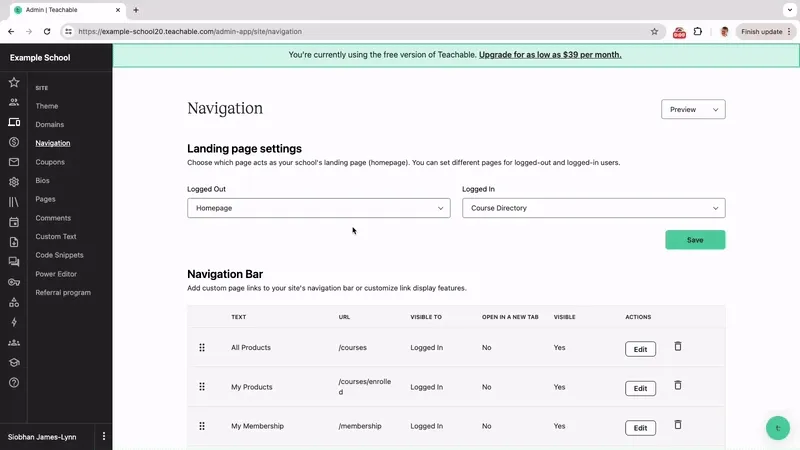This screenshot has height=450, width=800.
Task: Go to Theme in Site menu
Action: [x=47, y=106]
